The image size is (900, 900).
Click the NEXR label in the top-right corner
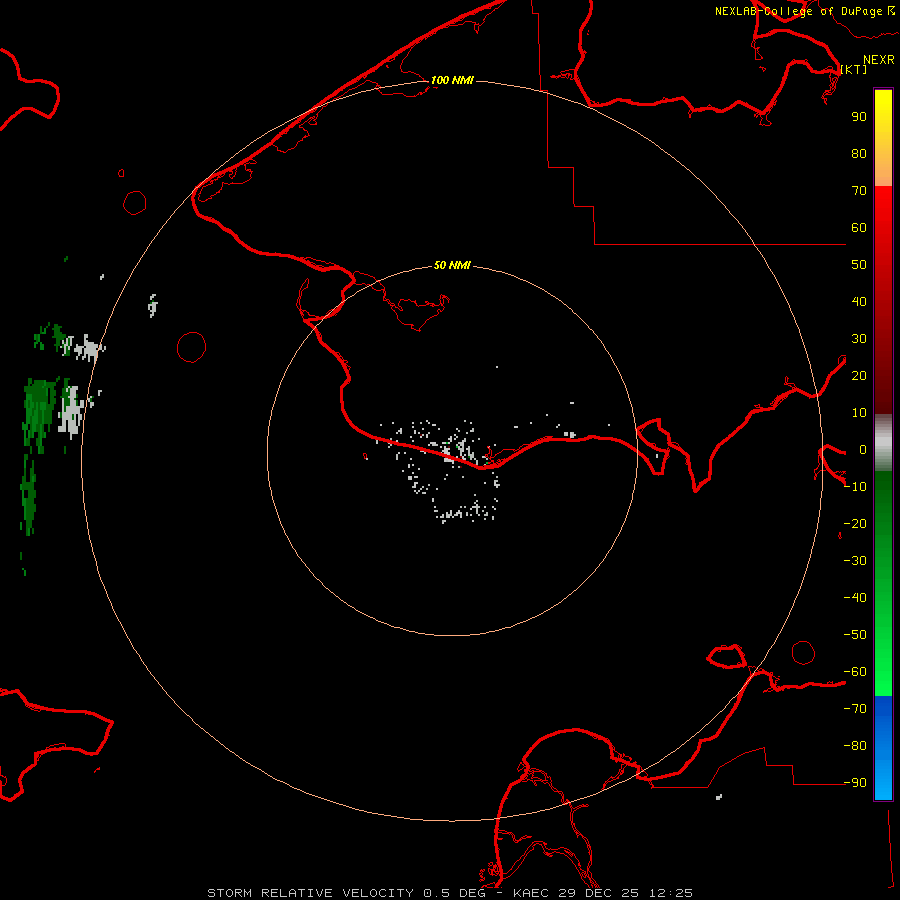(x=879, y=60)
